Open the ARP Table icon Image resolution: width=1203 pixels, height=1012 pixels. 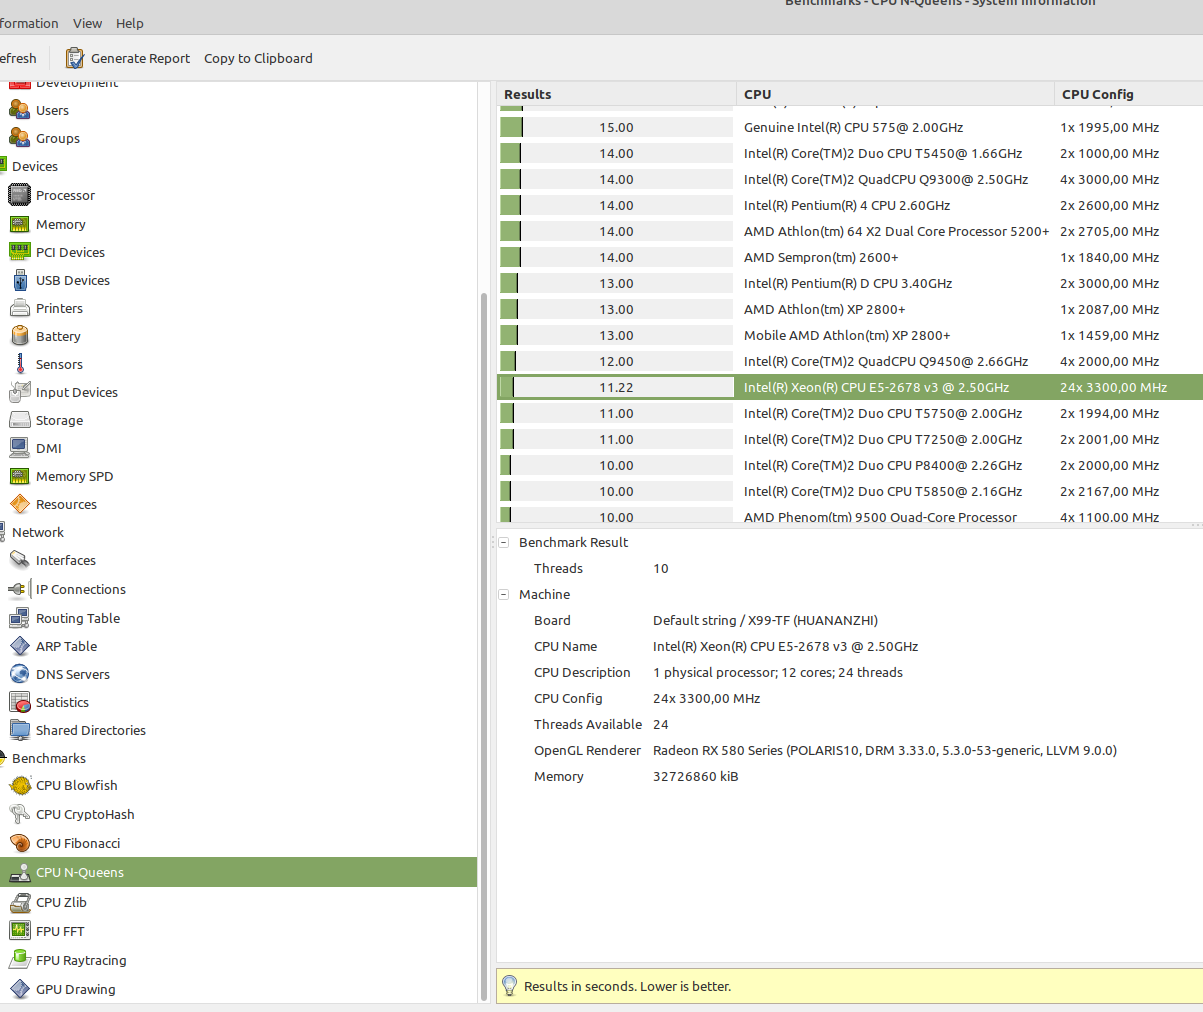point(19,646)
